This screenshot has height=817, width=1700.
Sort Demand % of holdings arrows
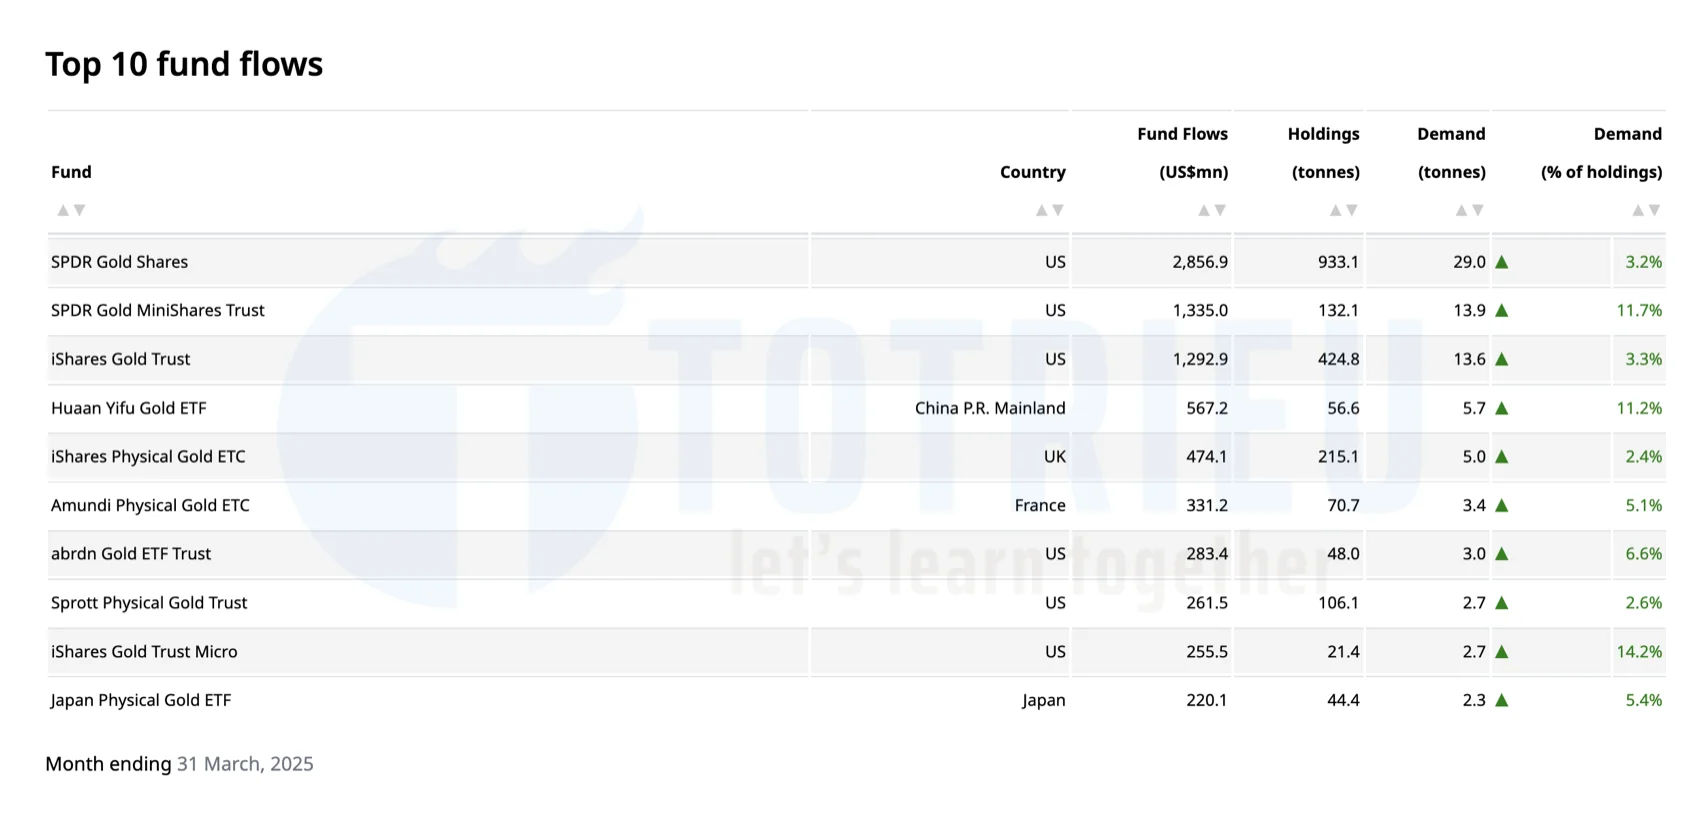(x=1646, y=210)
